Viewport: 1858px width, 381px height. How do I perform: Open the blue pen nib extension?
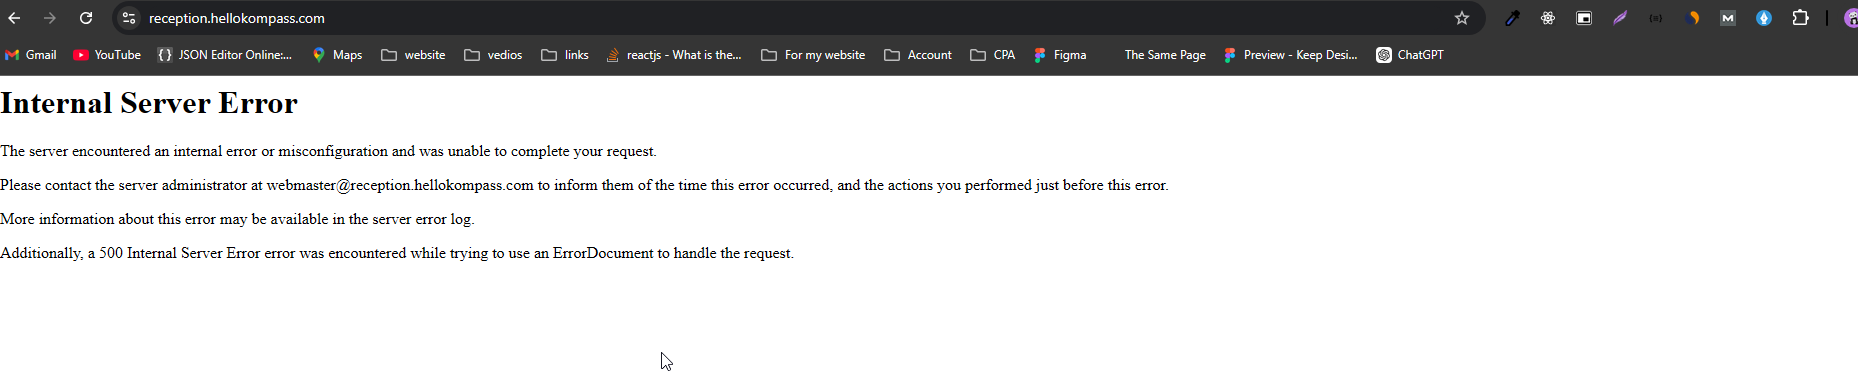click(x=1764, y=18)
